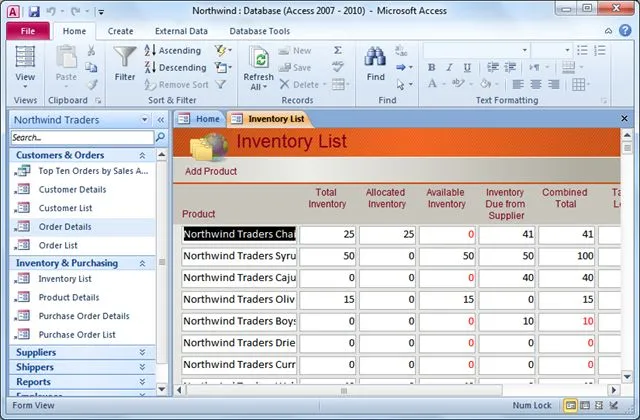Align text right

[x=553, y=84]
